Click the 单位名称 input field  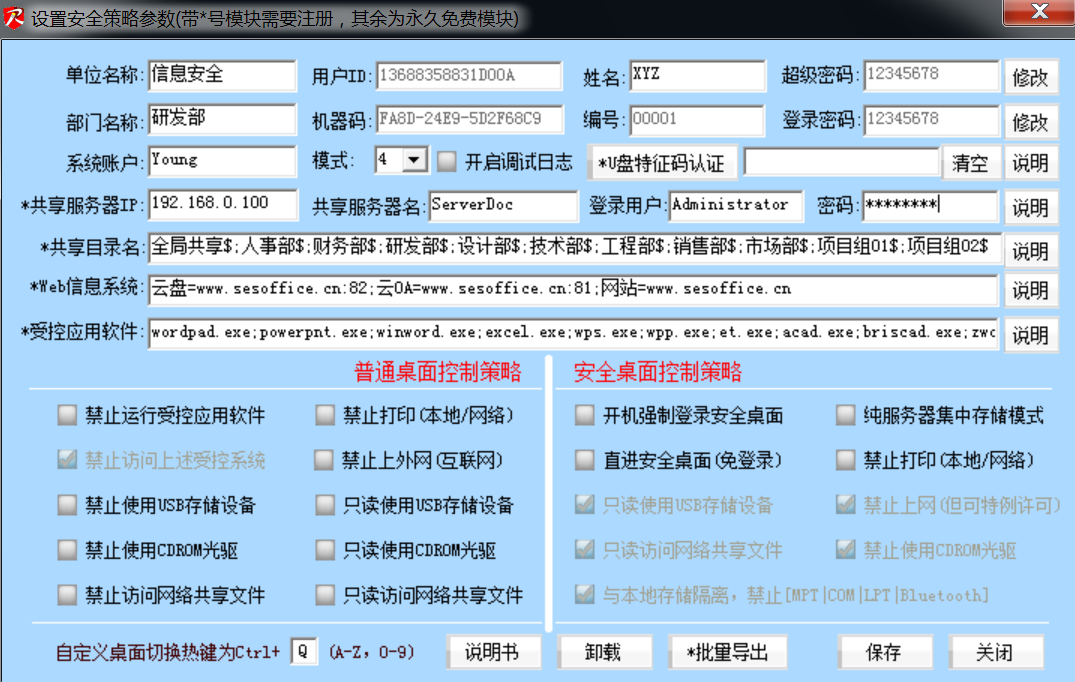[222, 75]
